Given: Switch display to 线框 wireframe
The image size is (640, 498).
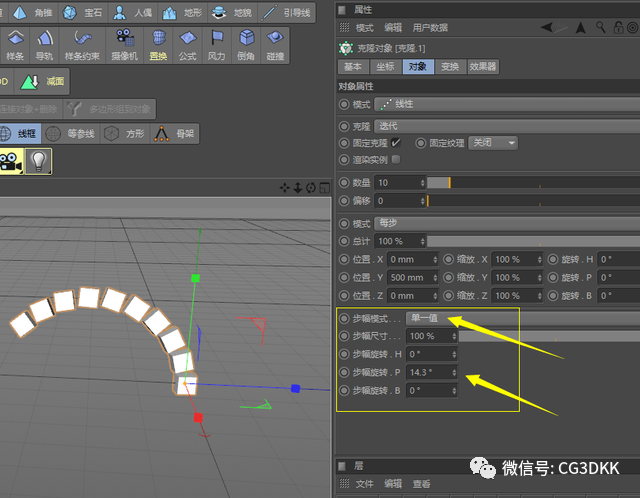Looking at the screenshot, I should tap(19, 133).
